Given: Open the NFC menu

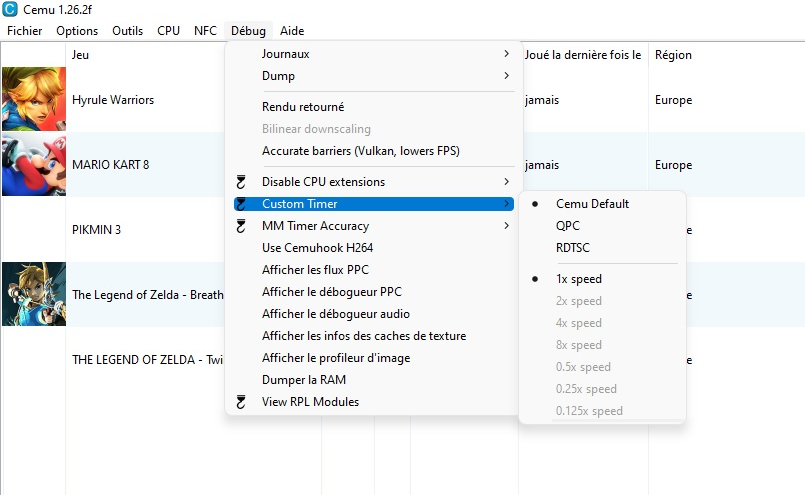Looking at the screenshot, I should [x=205, y=31].
